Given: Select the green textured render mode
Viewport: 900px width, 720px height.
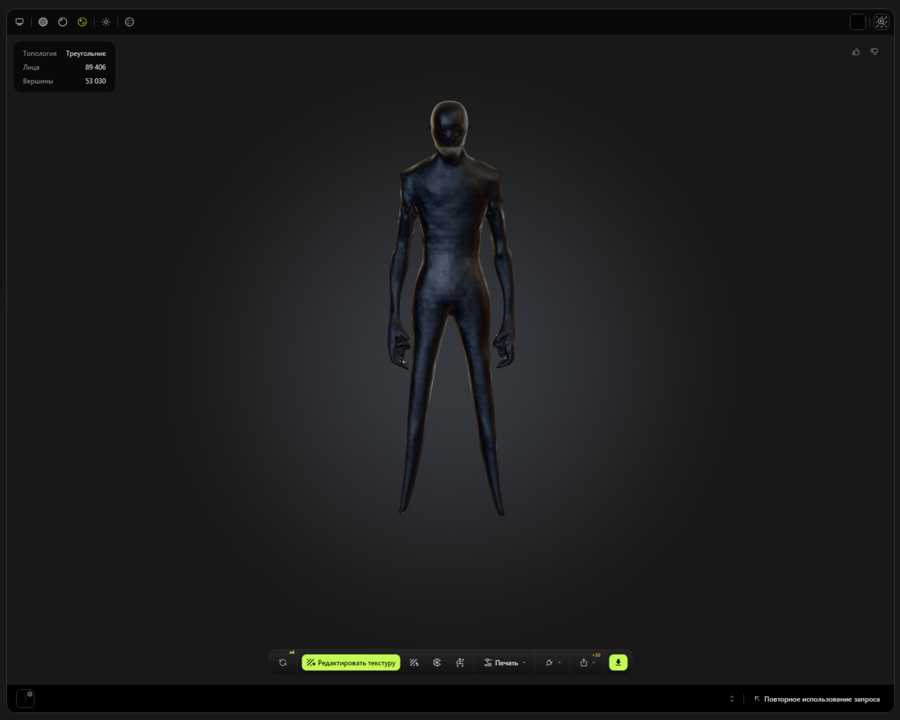Looking at the screenshot, I should (83, 22).
